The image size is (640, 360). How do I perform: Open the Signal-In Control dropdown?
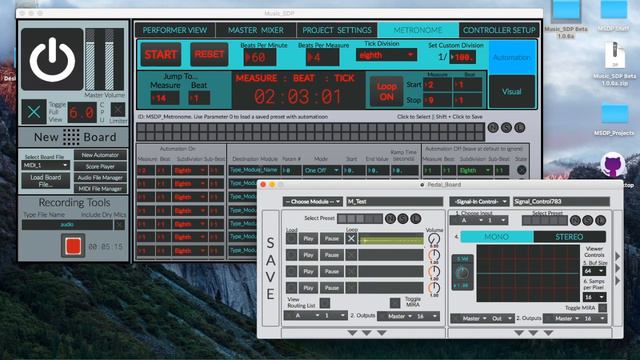[480, 202]
